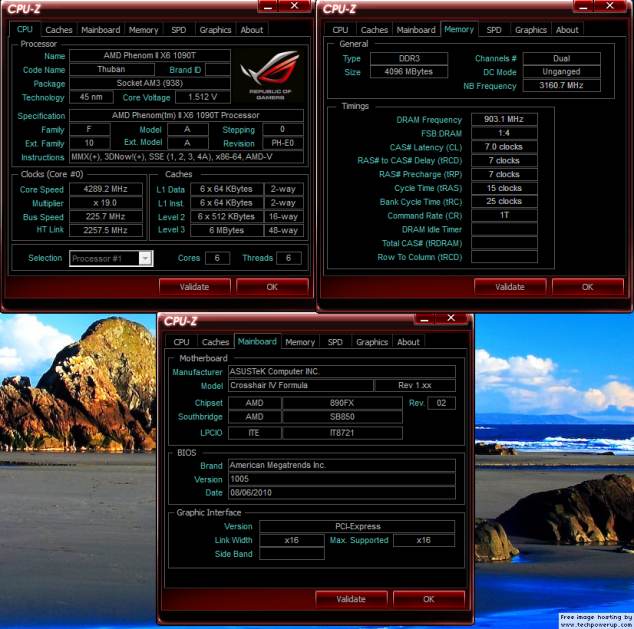Click the IT8721 LPCIO field

[x=342, y=433]
